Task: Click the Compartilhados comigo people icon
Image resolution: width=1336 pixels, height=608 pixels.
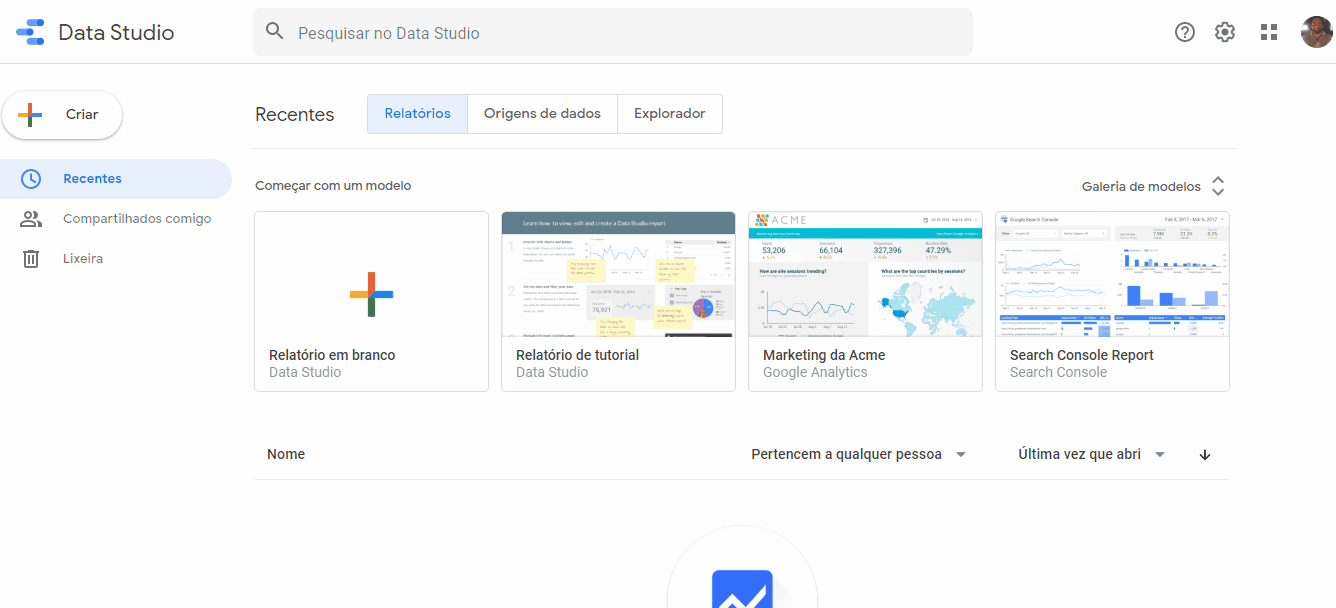Action: (x=31, y=219)
